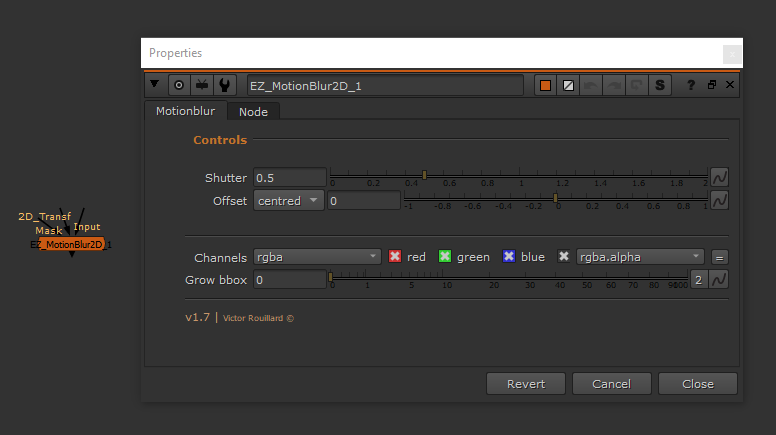This screenshot has width=776, height=435.
Task: Click the Shutter value input field
Action: tap(289, 178)
